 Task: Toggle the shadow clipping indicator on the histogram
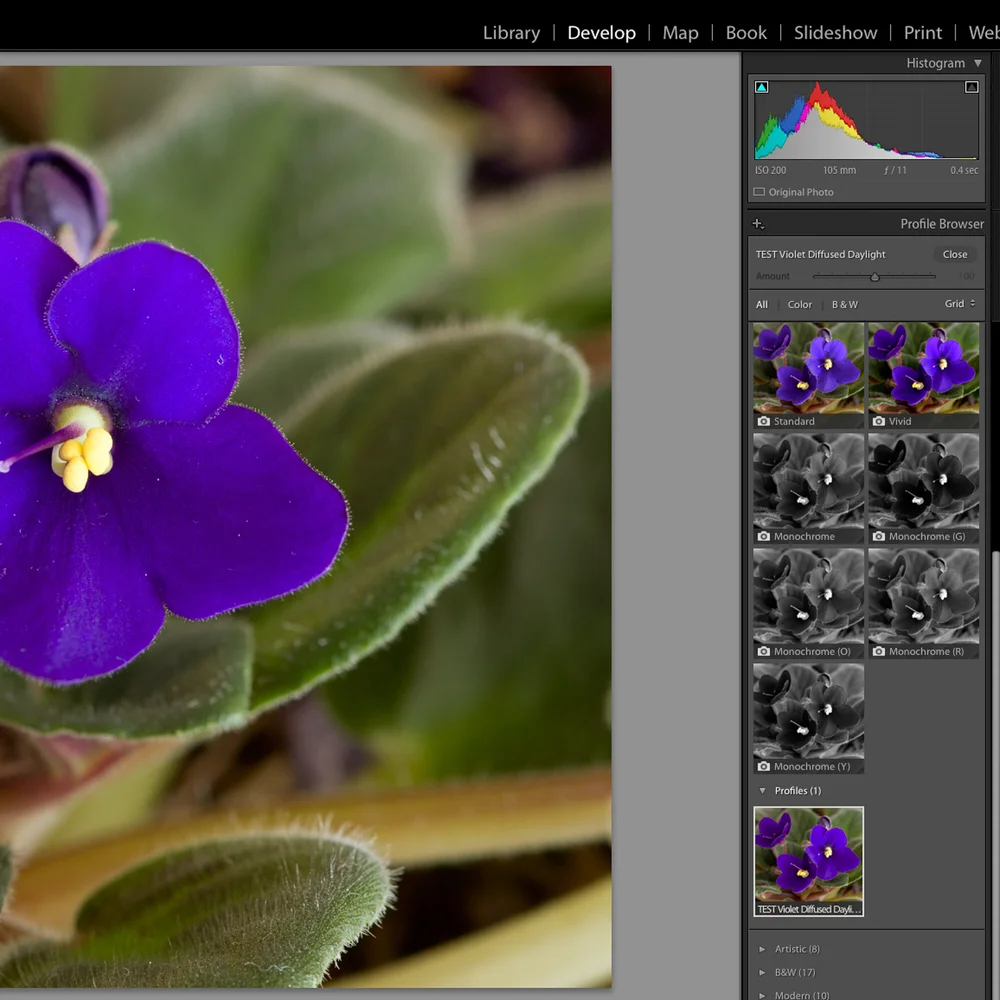tap(761, 86)
